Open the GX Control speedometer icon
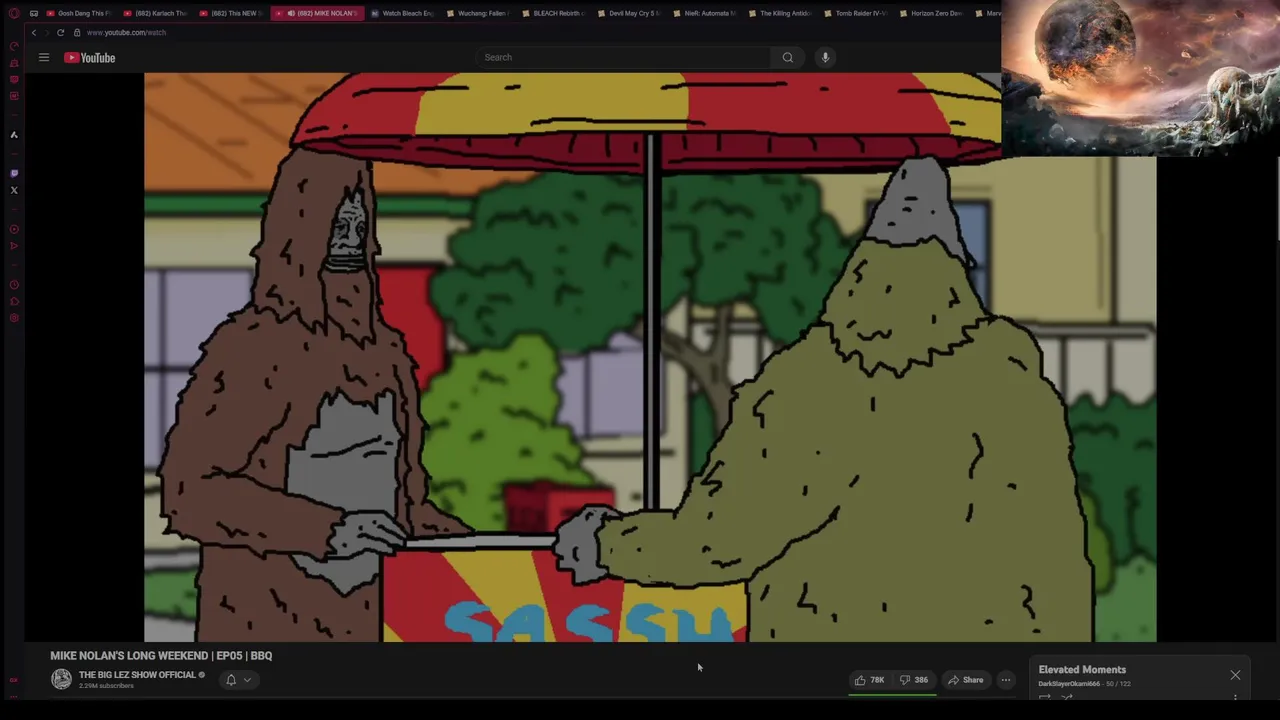This screenshot has height=720, width=1280. 14,46
